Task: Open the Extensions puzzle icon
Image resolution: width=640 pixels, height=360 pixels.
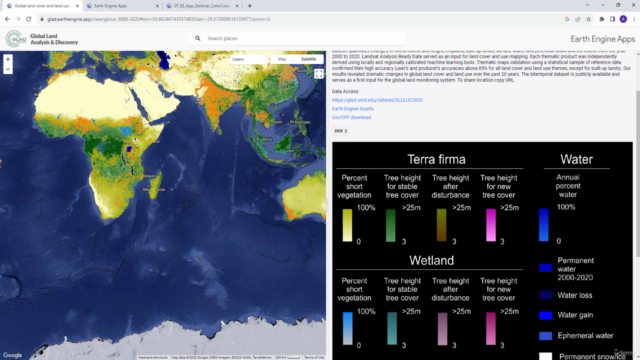Action: 602,19
